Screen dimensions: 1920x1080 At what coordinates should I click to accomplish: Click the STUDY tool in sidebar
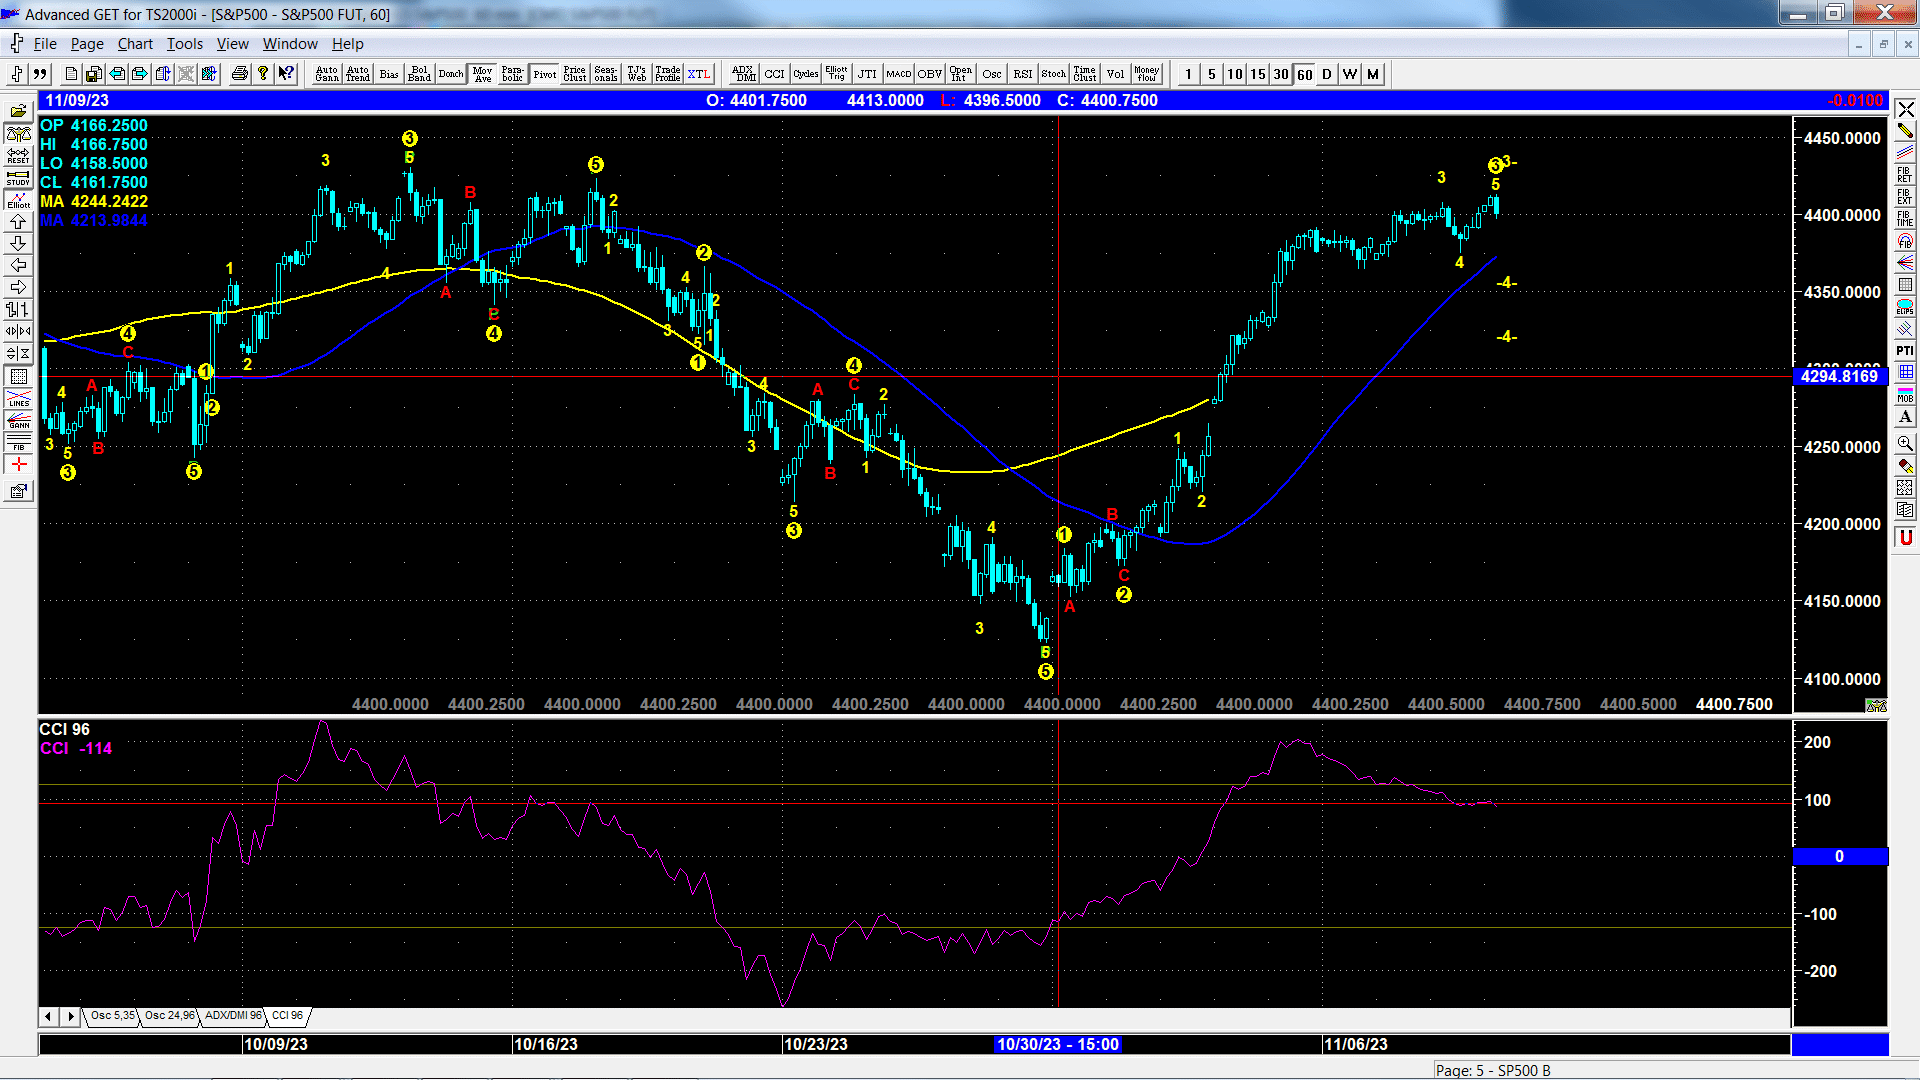pyautogui.click(x=18, y=177)
